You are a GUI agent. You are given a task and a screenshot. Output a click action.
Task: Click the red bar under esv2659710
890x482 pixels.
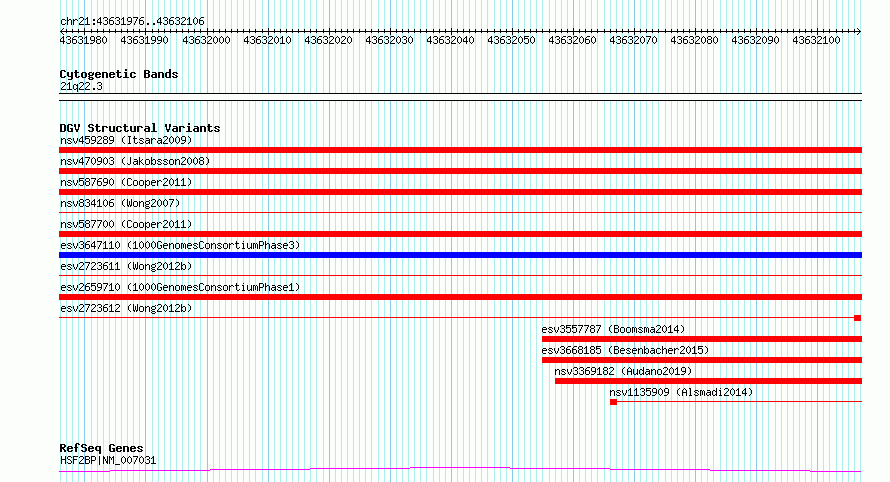point(460,297)
